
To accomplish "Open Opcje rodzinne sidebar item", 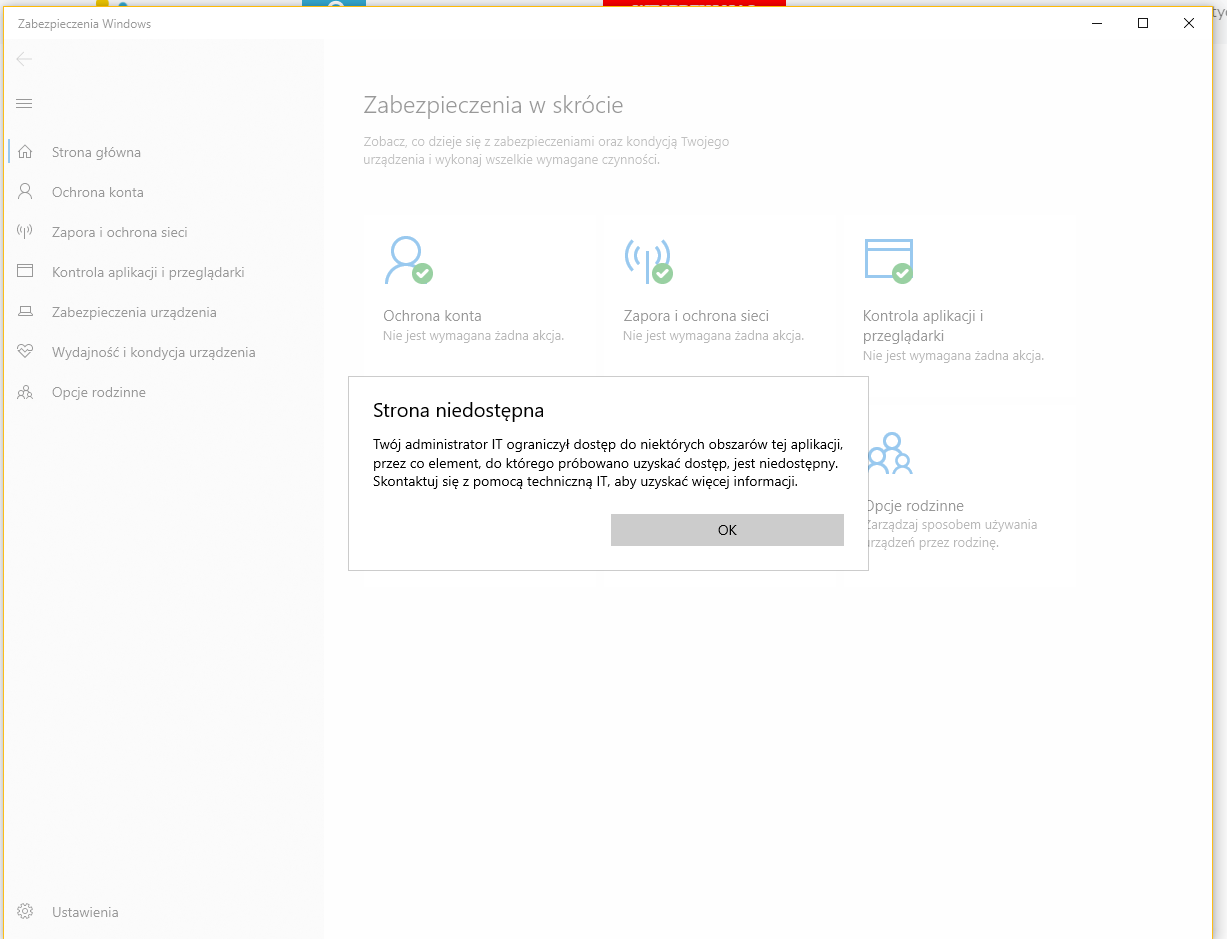I will pyautogui.click(x=99, y=392).
